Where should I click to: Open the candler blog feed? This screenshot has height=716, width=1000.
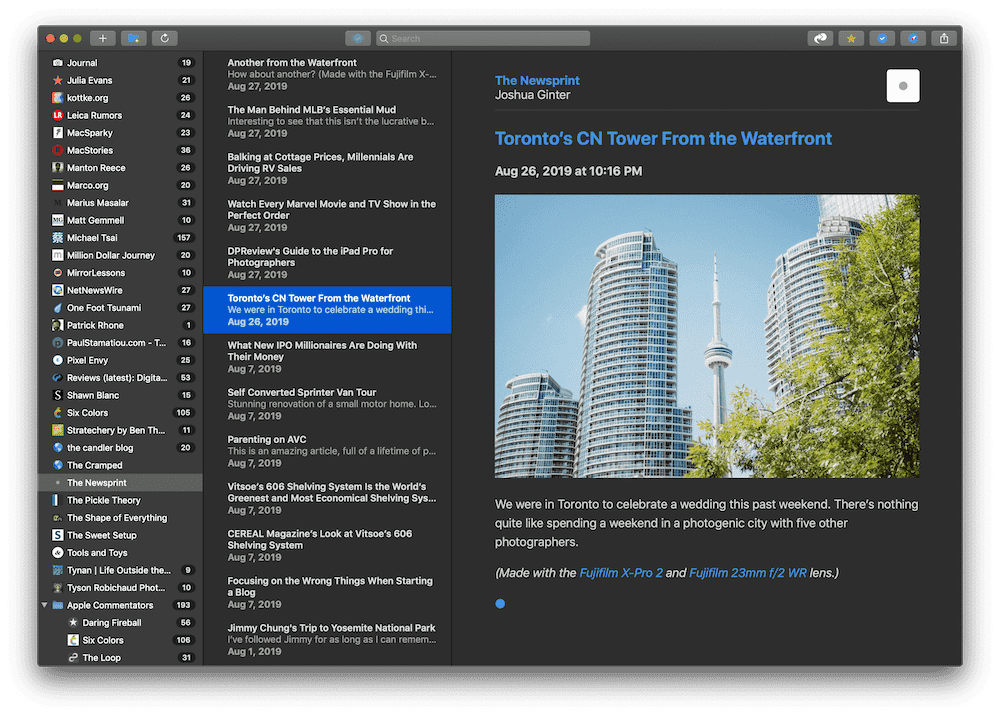(x=120, y=448)
